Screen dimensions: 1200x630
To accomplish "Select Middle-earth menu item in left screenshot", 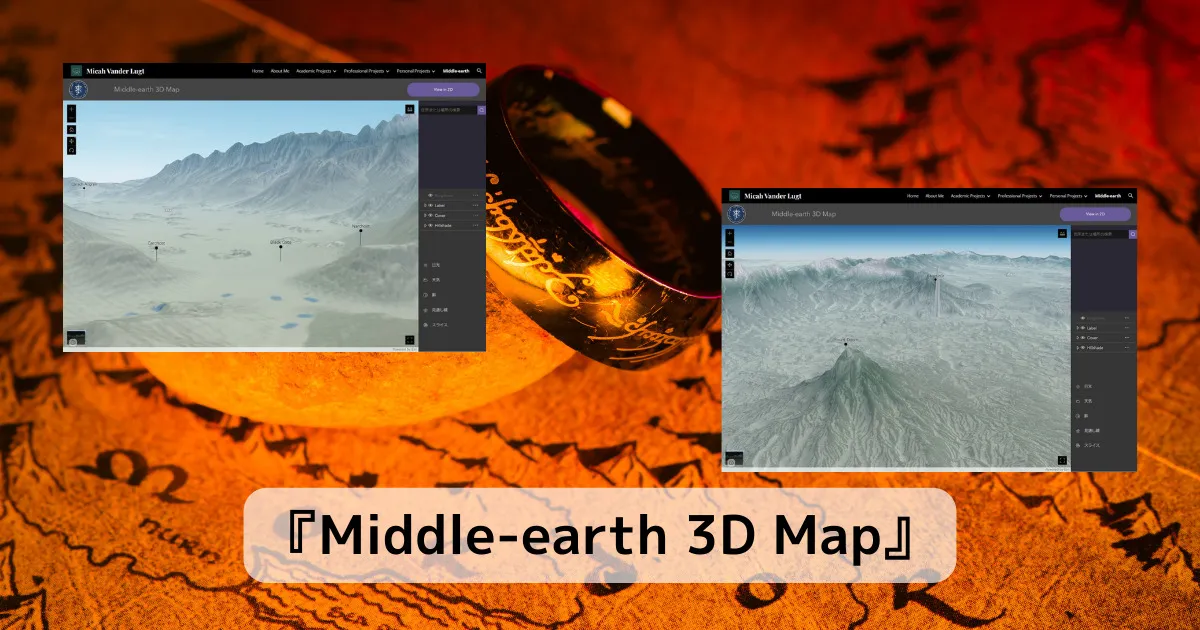I will click(x=456, y=71).
